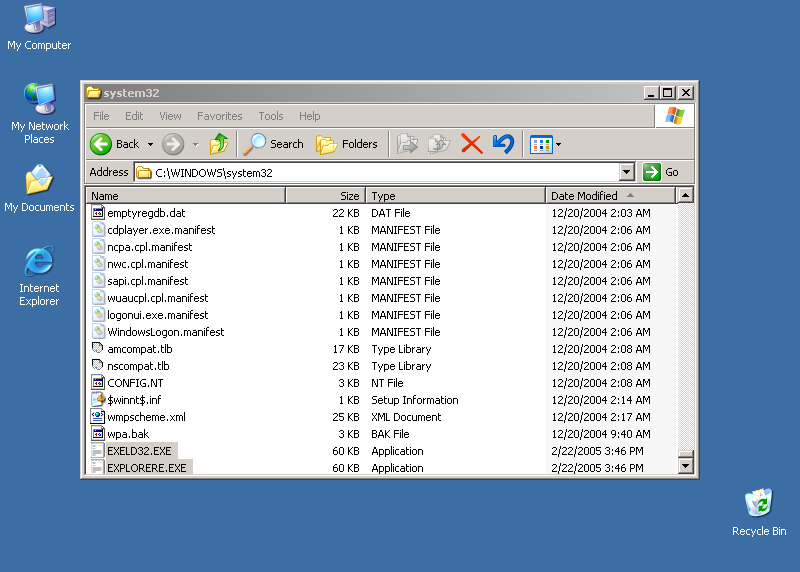This screenshot has height=572, width=800.
Task: Open the View menu
Action: click(x=170, y=116)
